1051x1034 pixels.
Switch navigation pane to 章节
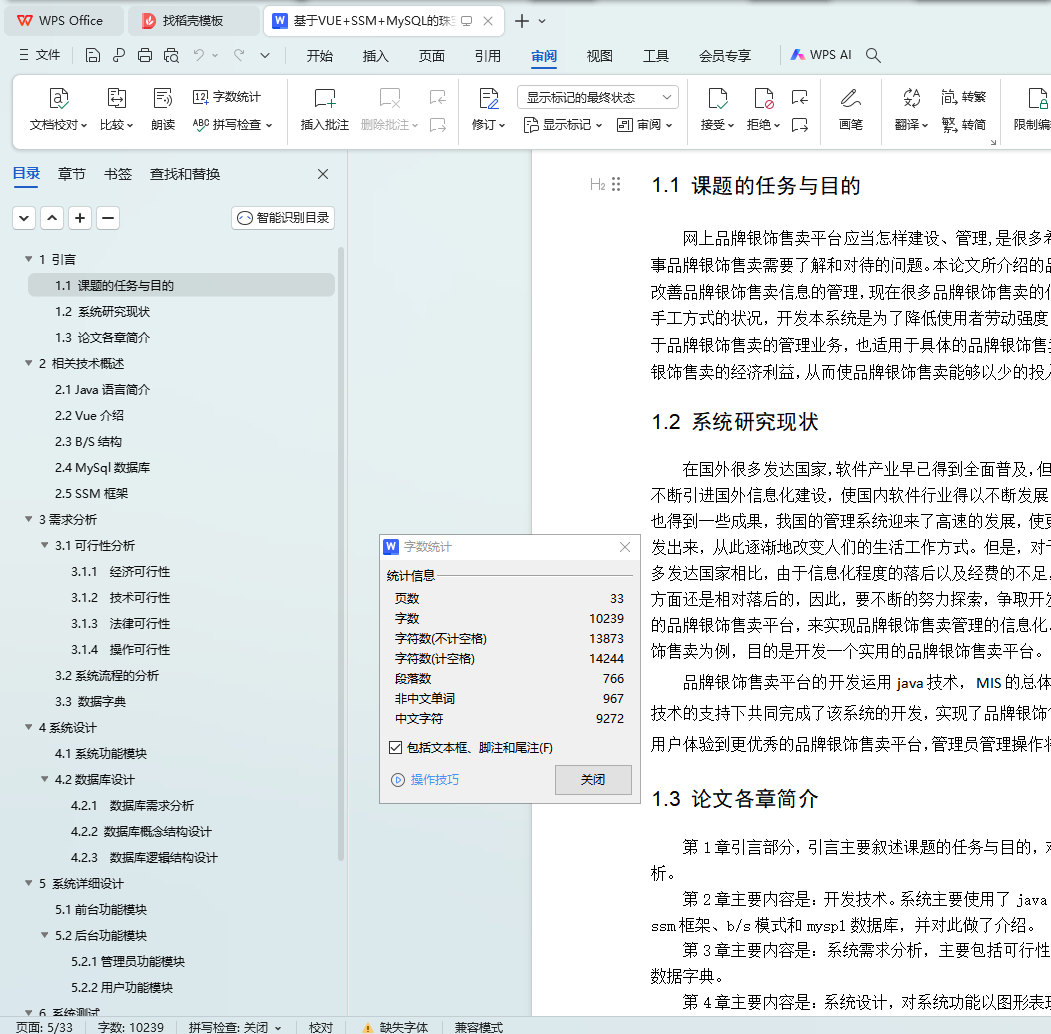pyautogui.click(x=71, y=174)
